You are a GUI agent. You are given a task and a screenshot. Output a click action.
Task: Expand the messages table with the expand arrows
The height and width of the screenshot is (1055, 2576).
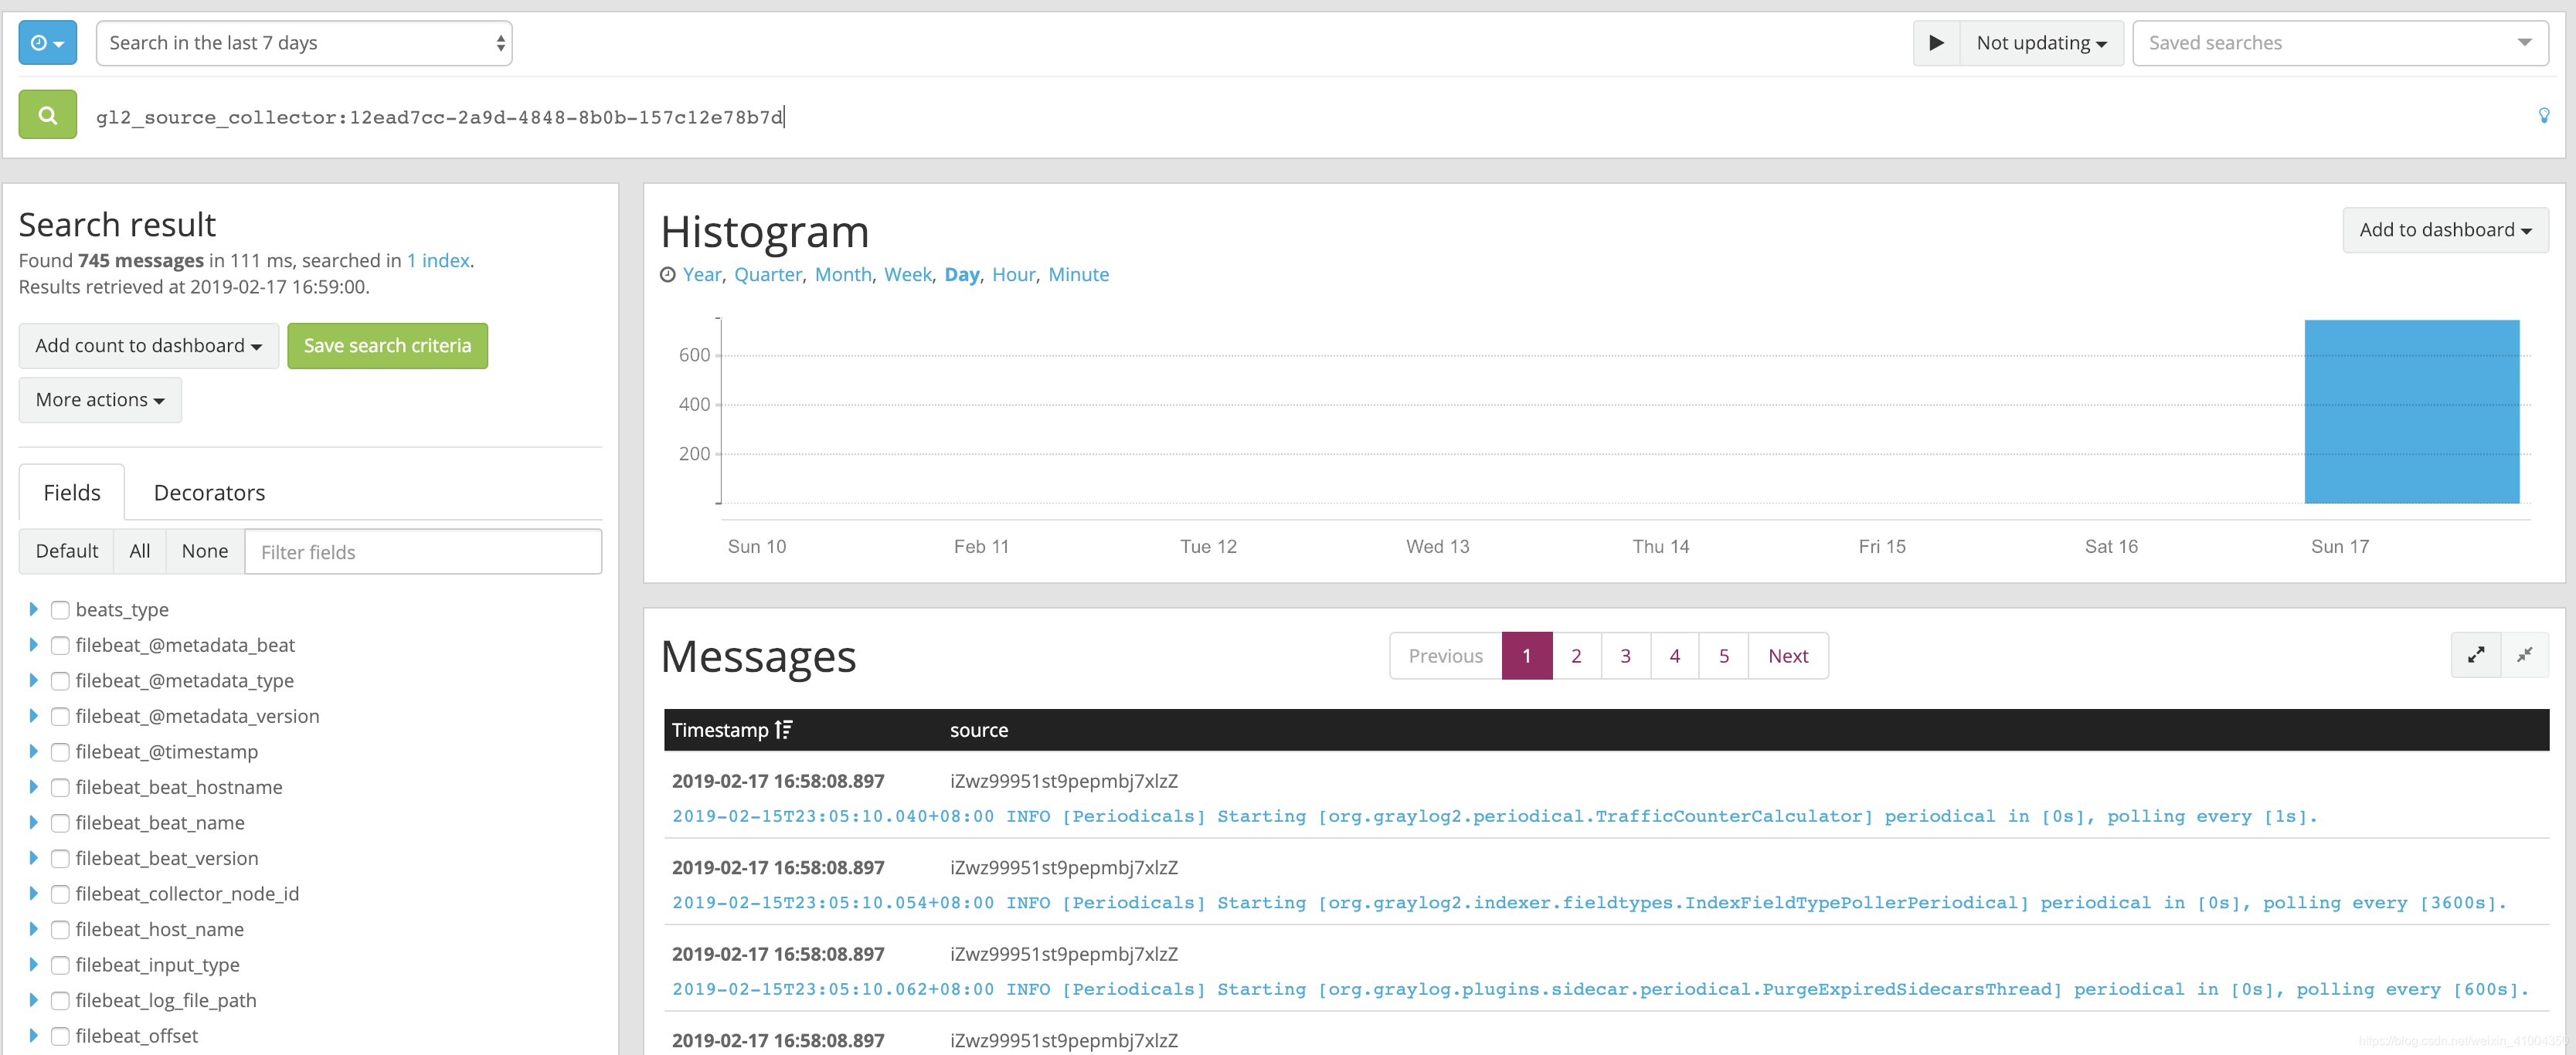pyautogui.click(x=2475, y=655)
